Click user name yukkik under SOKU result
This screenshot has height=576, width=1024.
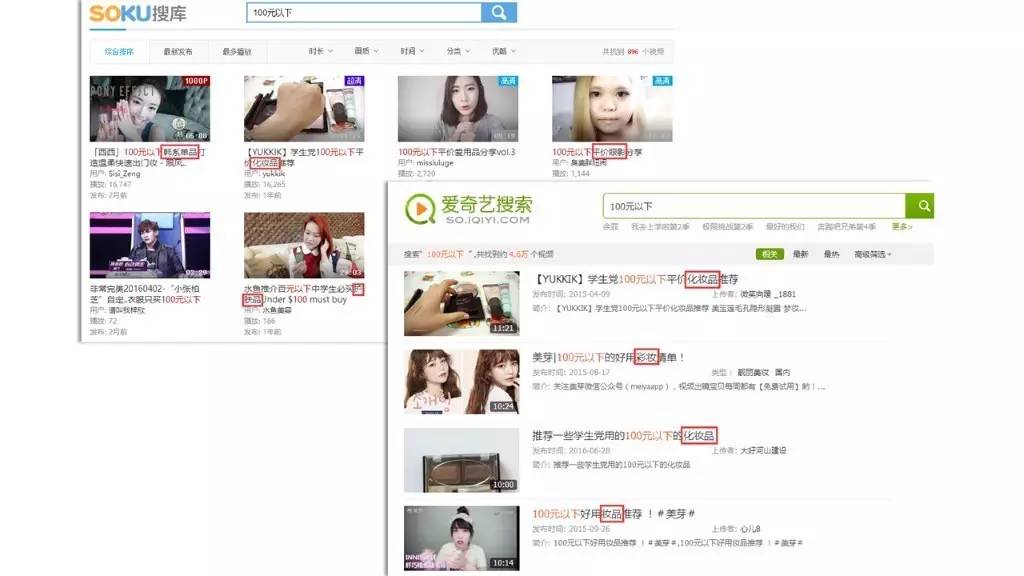click(274, 174)
